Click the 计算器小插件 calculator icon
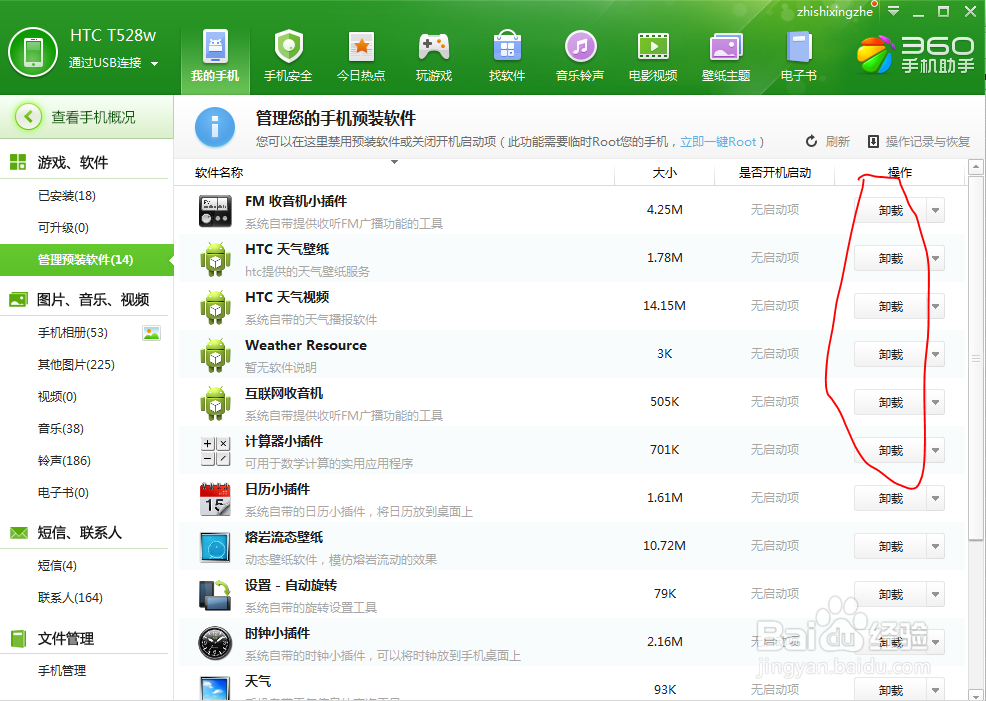Image resolution: width=986 pixels, height=701 pixels. (215, 451)
